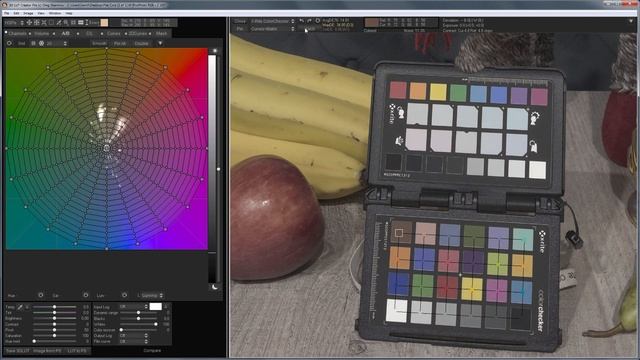Click the Smooth button

[x=99, y=43]
